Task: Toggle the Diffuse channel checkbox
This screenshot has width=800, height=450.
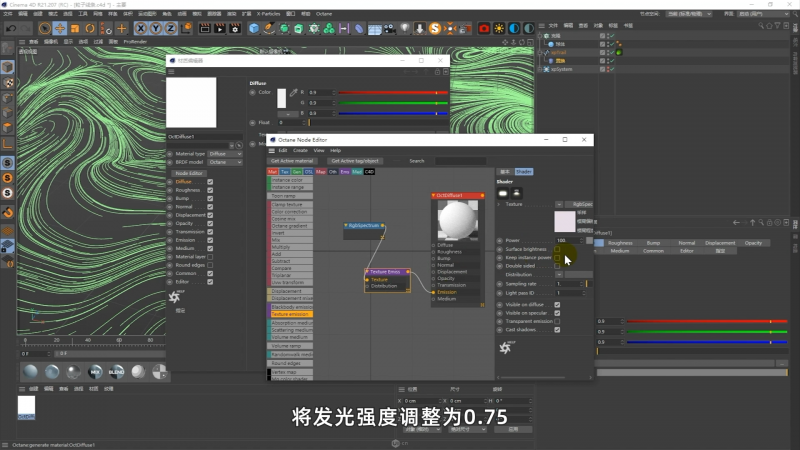Action: [210, 182]
